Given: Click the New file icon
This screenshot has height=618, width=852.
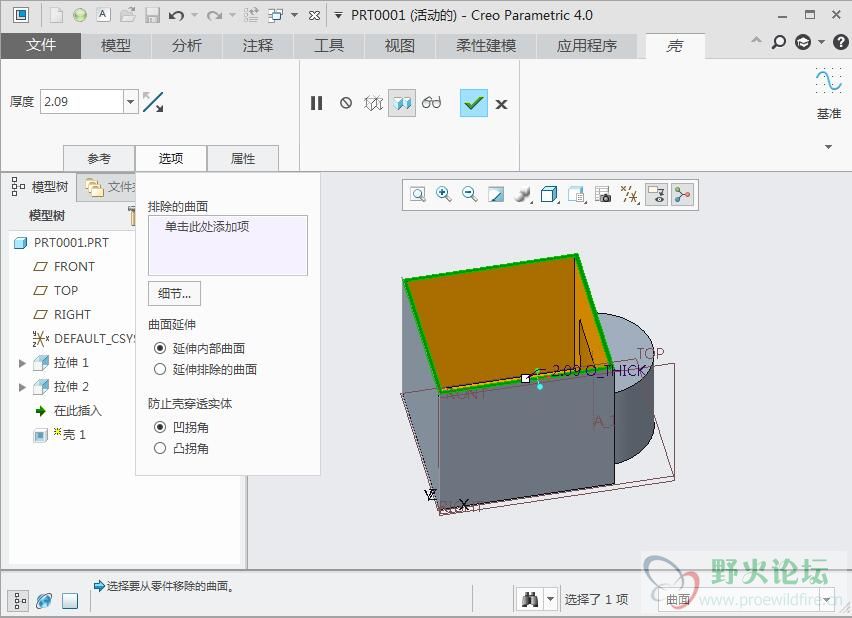Looking at the screenshot, I should pyautogui.click(x=57, y=15).
